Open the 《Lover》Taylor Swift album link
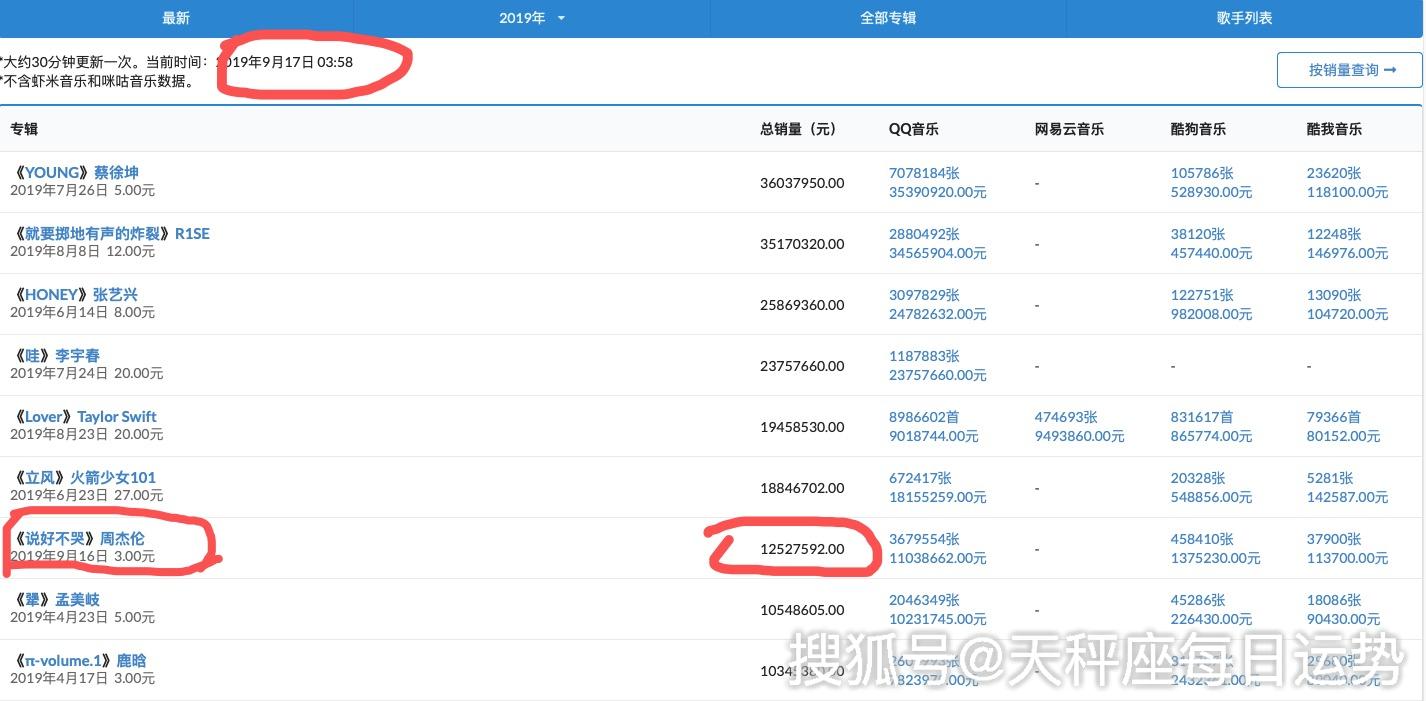This screenshot has height=701, width=1426. pos(84,416)
